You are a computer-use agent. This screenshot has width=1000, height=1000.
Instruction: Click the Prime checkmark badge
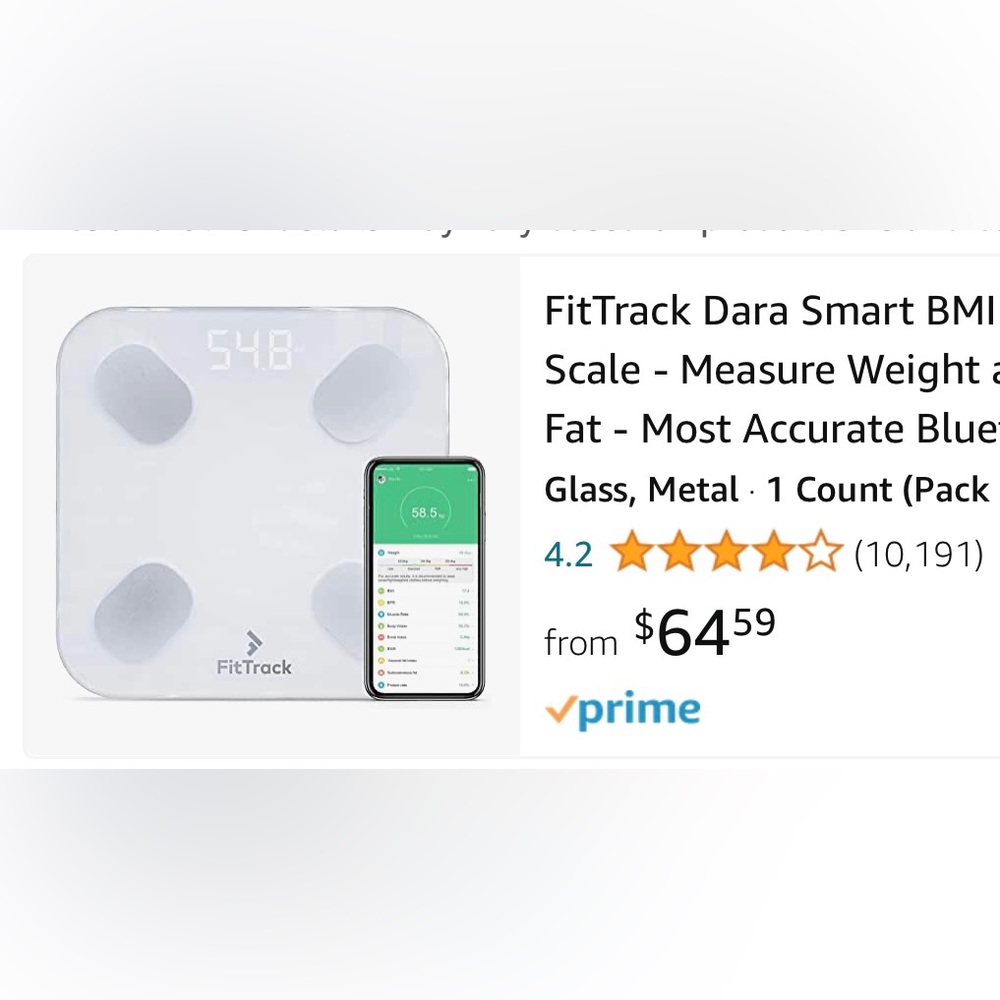(560, 710)
